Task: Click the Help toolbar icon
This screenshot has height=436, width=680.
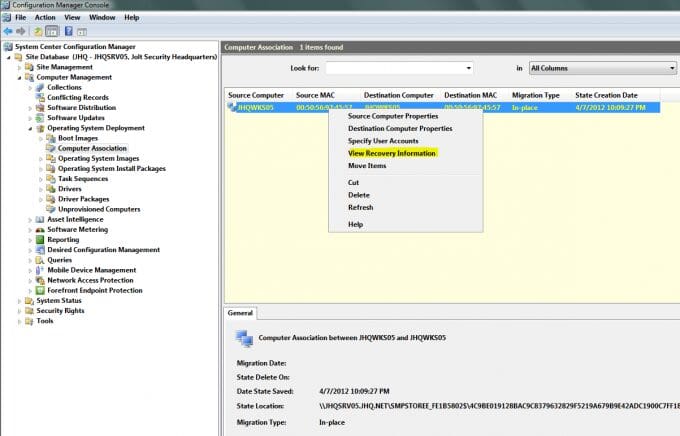Action: pos(68,31)
